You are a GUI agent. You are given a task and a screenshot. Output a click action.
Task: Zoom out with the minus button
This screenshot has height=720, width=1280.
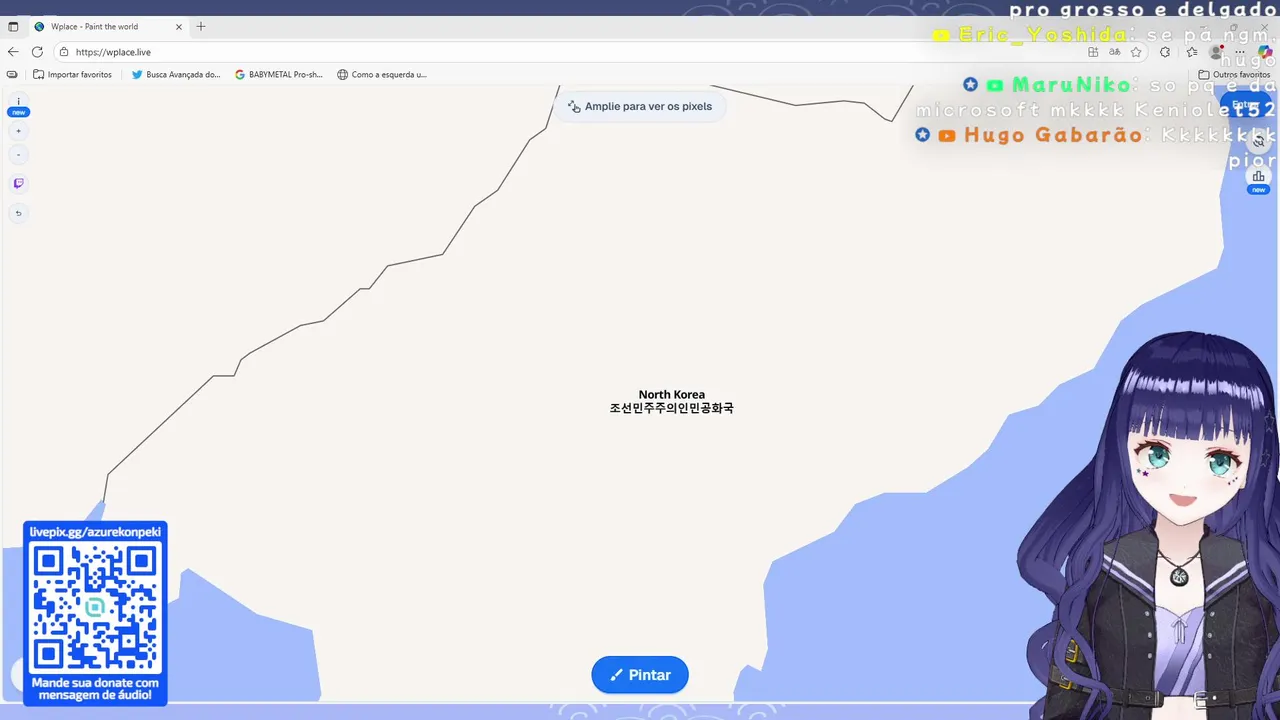click(x=18, y=155)
